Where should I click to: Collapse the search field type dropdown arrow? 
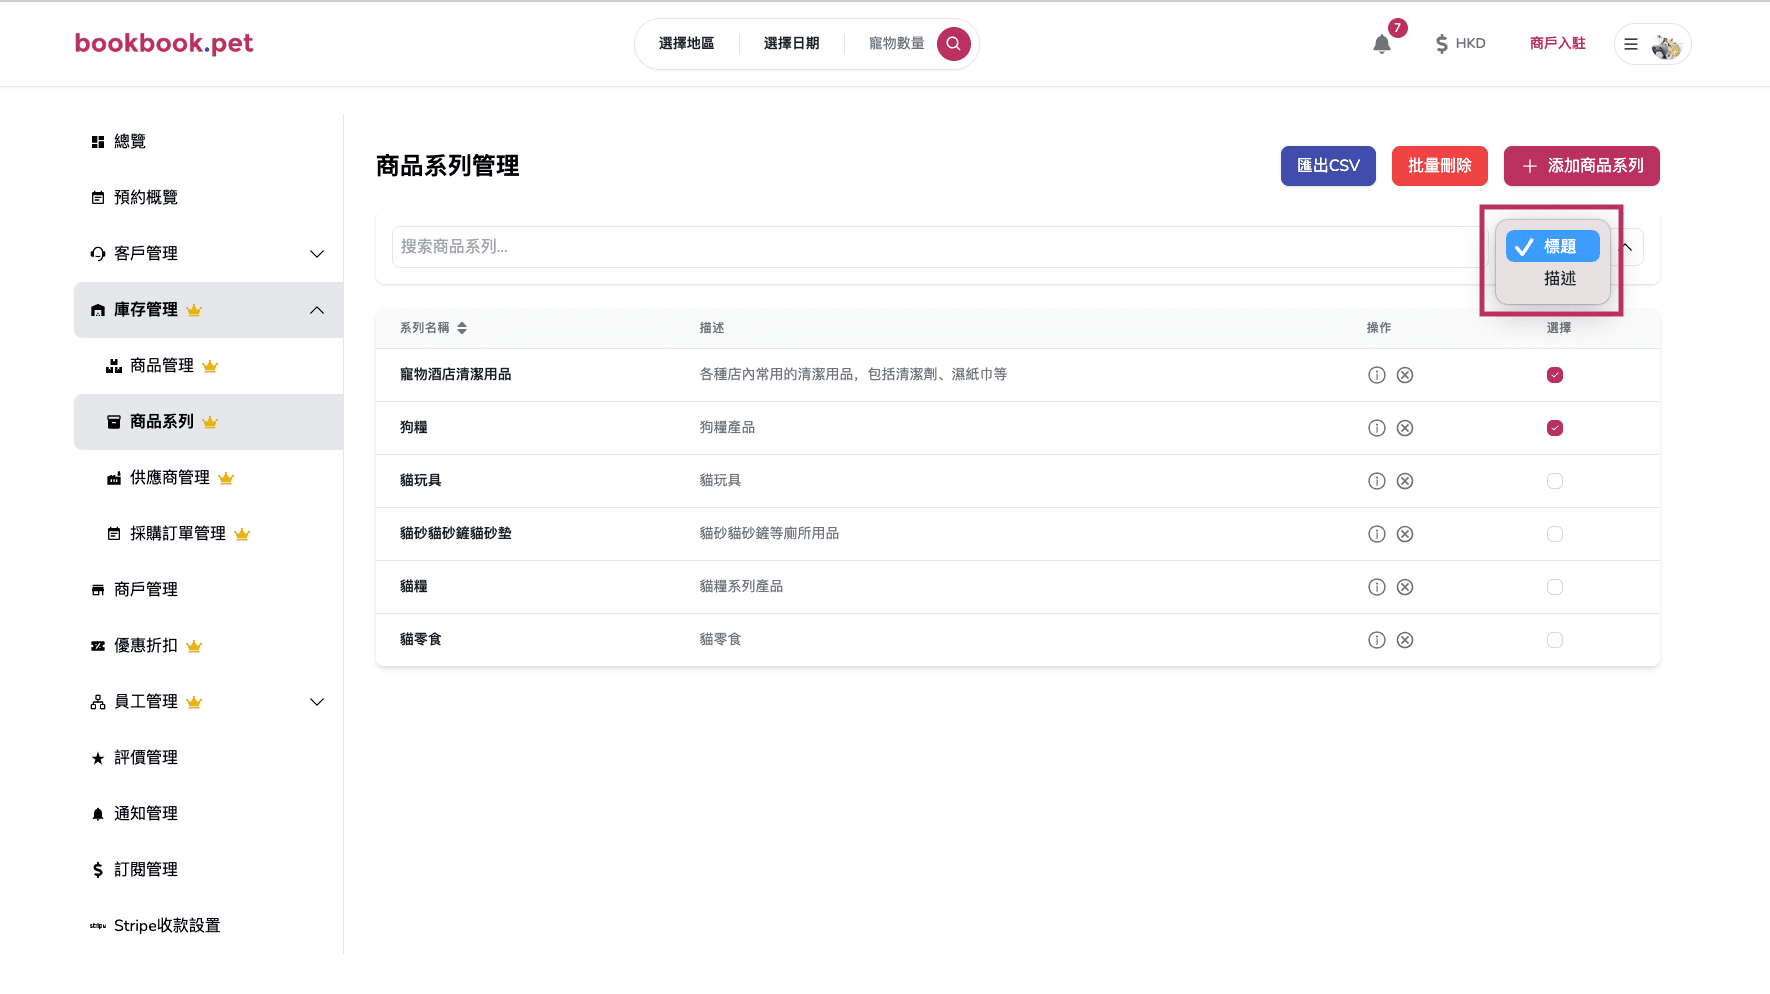tap(1627, 247)
